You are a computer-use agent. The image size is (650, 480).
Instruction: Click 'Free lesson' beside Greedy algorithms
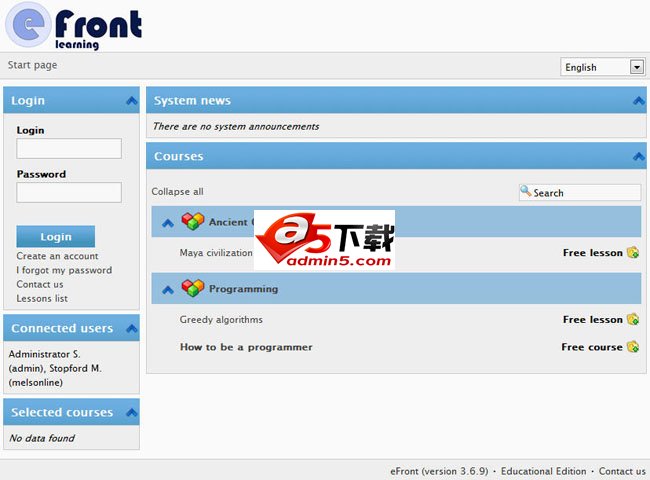[x=593, y=320]
